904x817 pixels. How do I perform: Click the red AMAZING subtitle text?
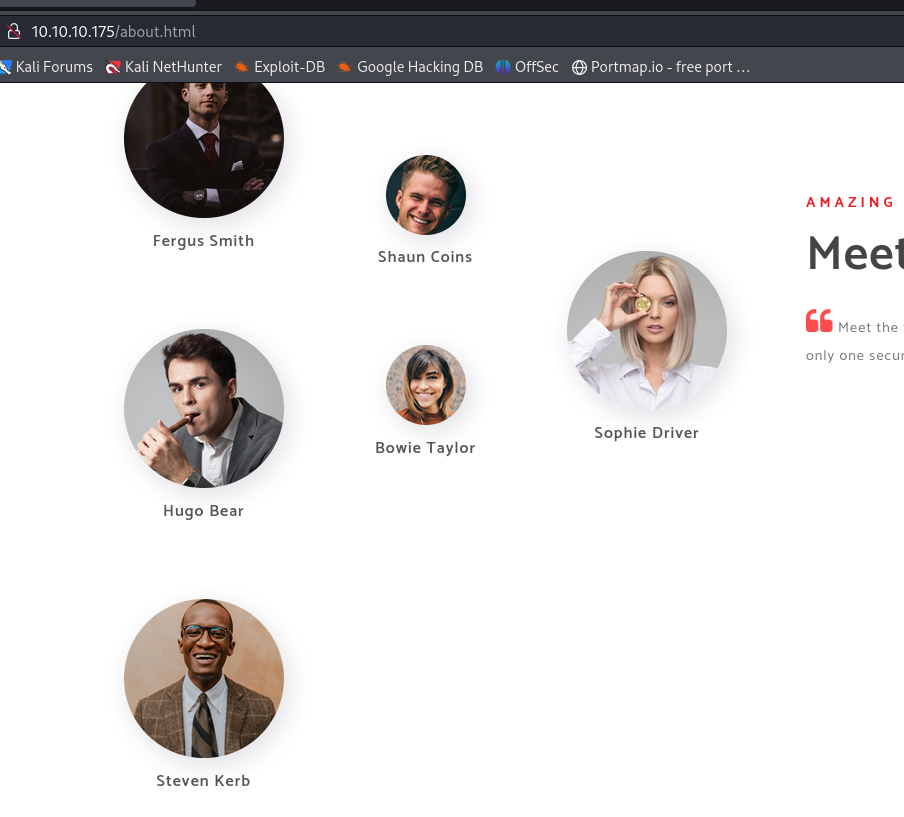tap(850, 202)
